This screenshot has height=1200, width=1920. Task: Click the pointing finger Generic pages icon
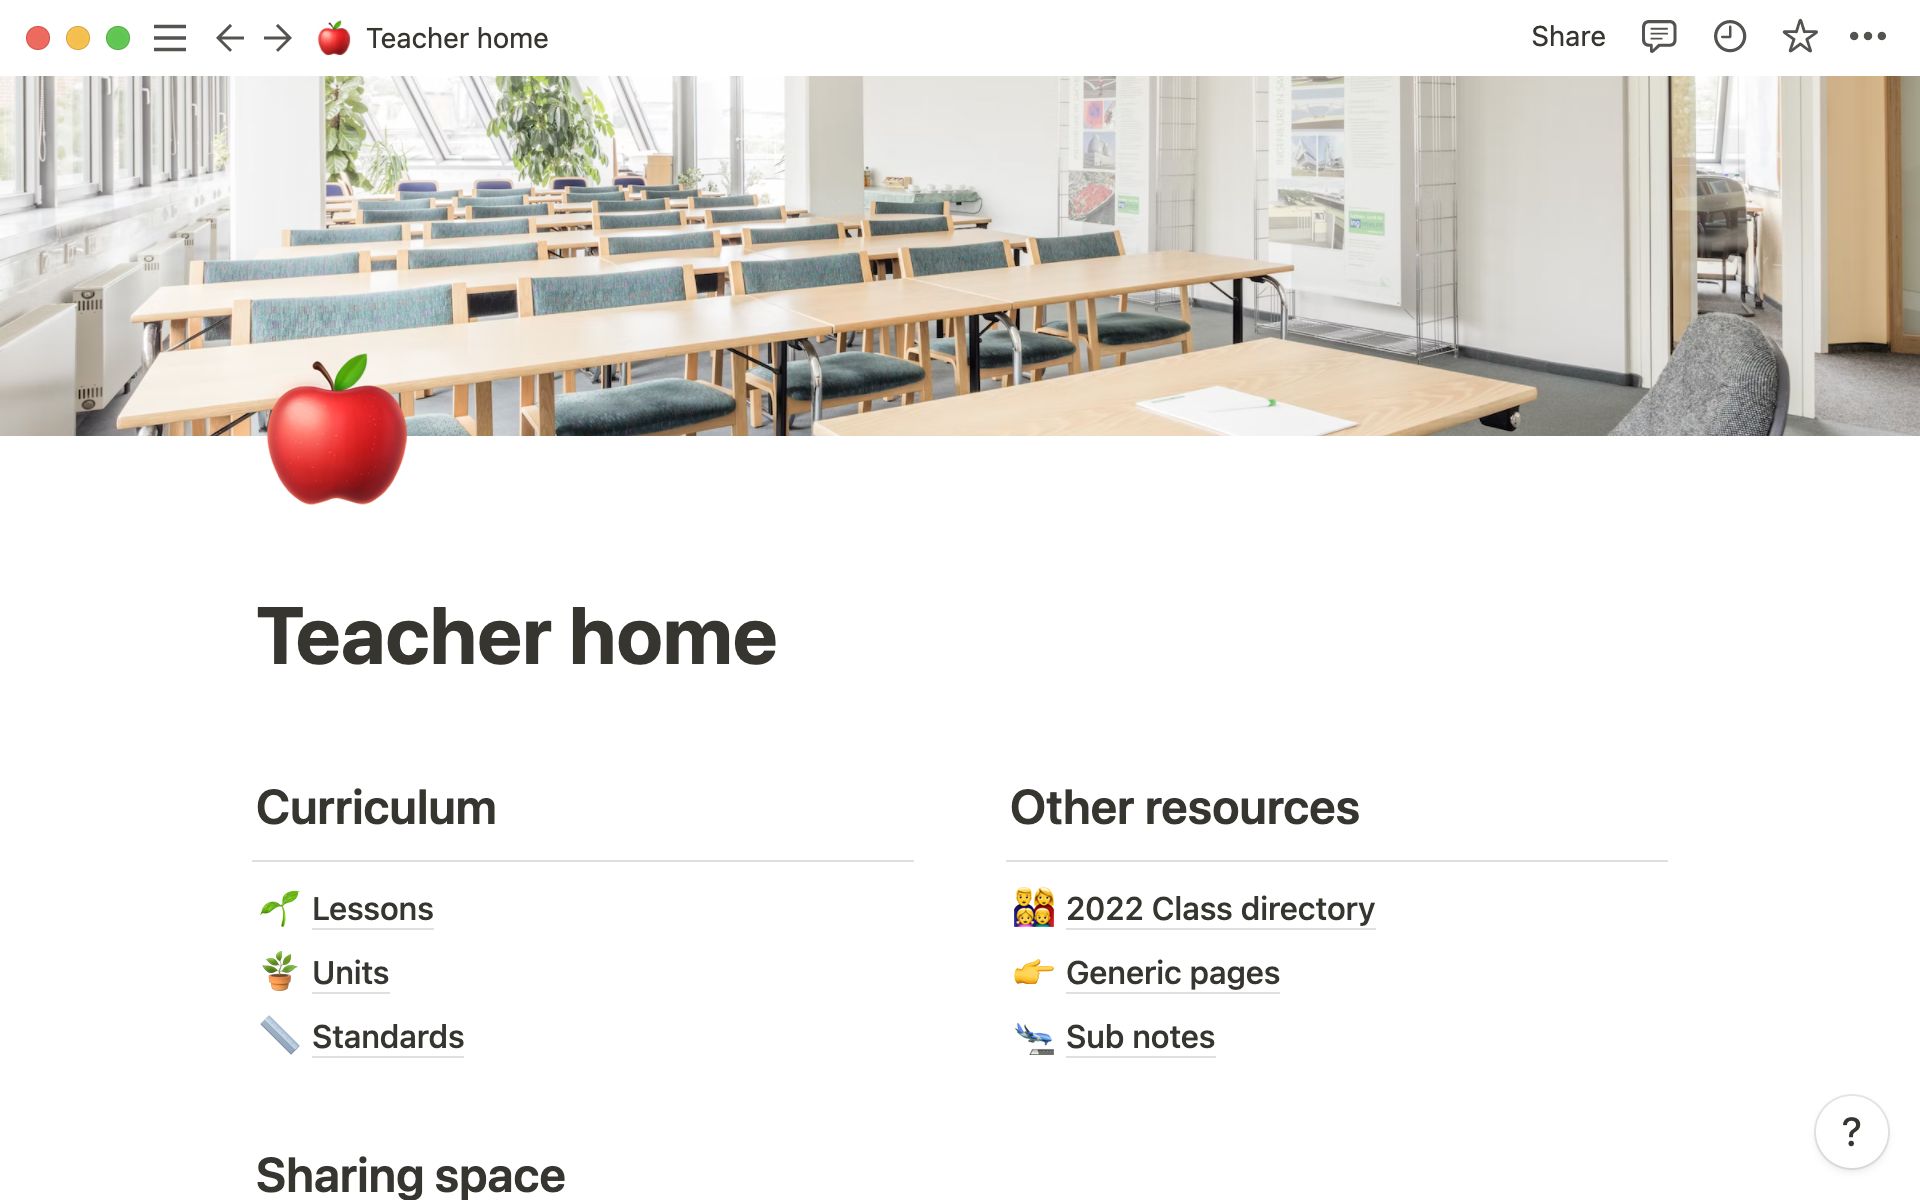(1033, 972)
